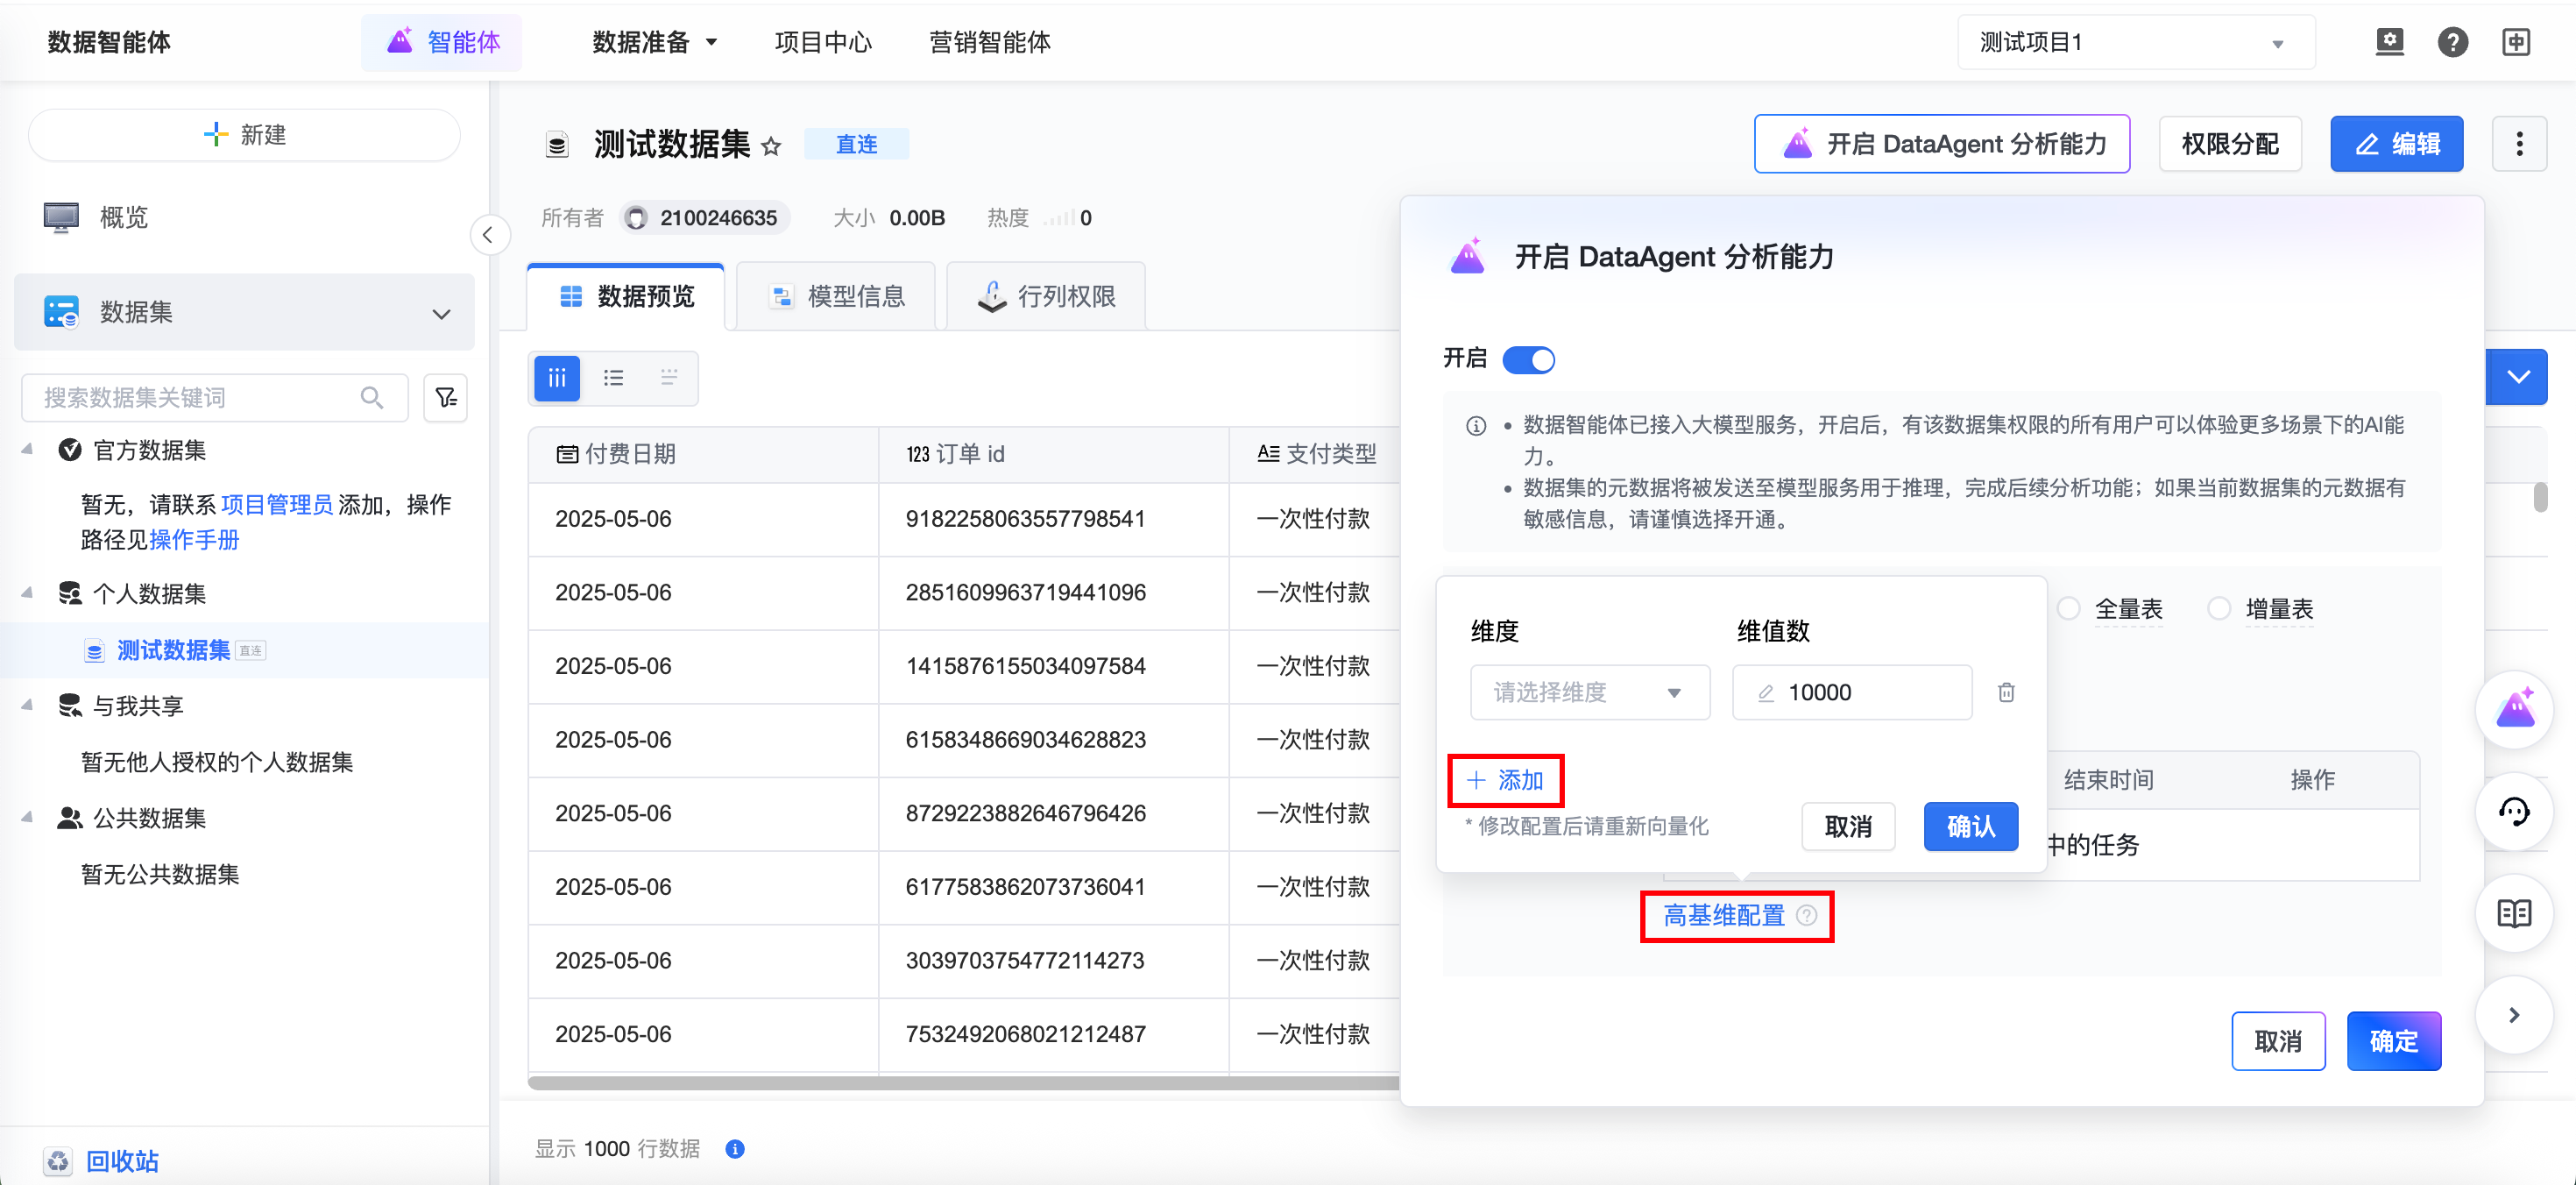Click the vertical three-dot more options button

2519,144
